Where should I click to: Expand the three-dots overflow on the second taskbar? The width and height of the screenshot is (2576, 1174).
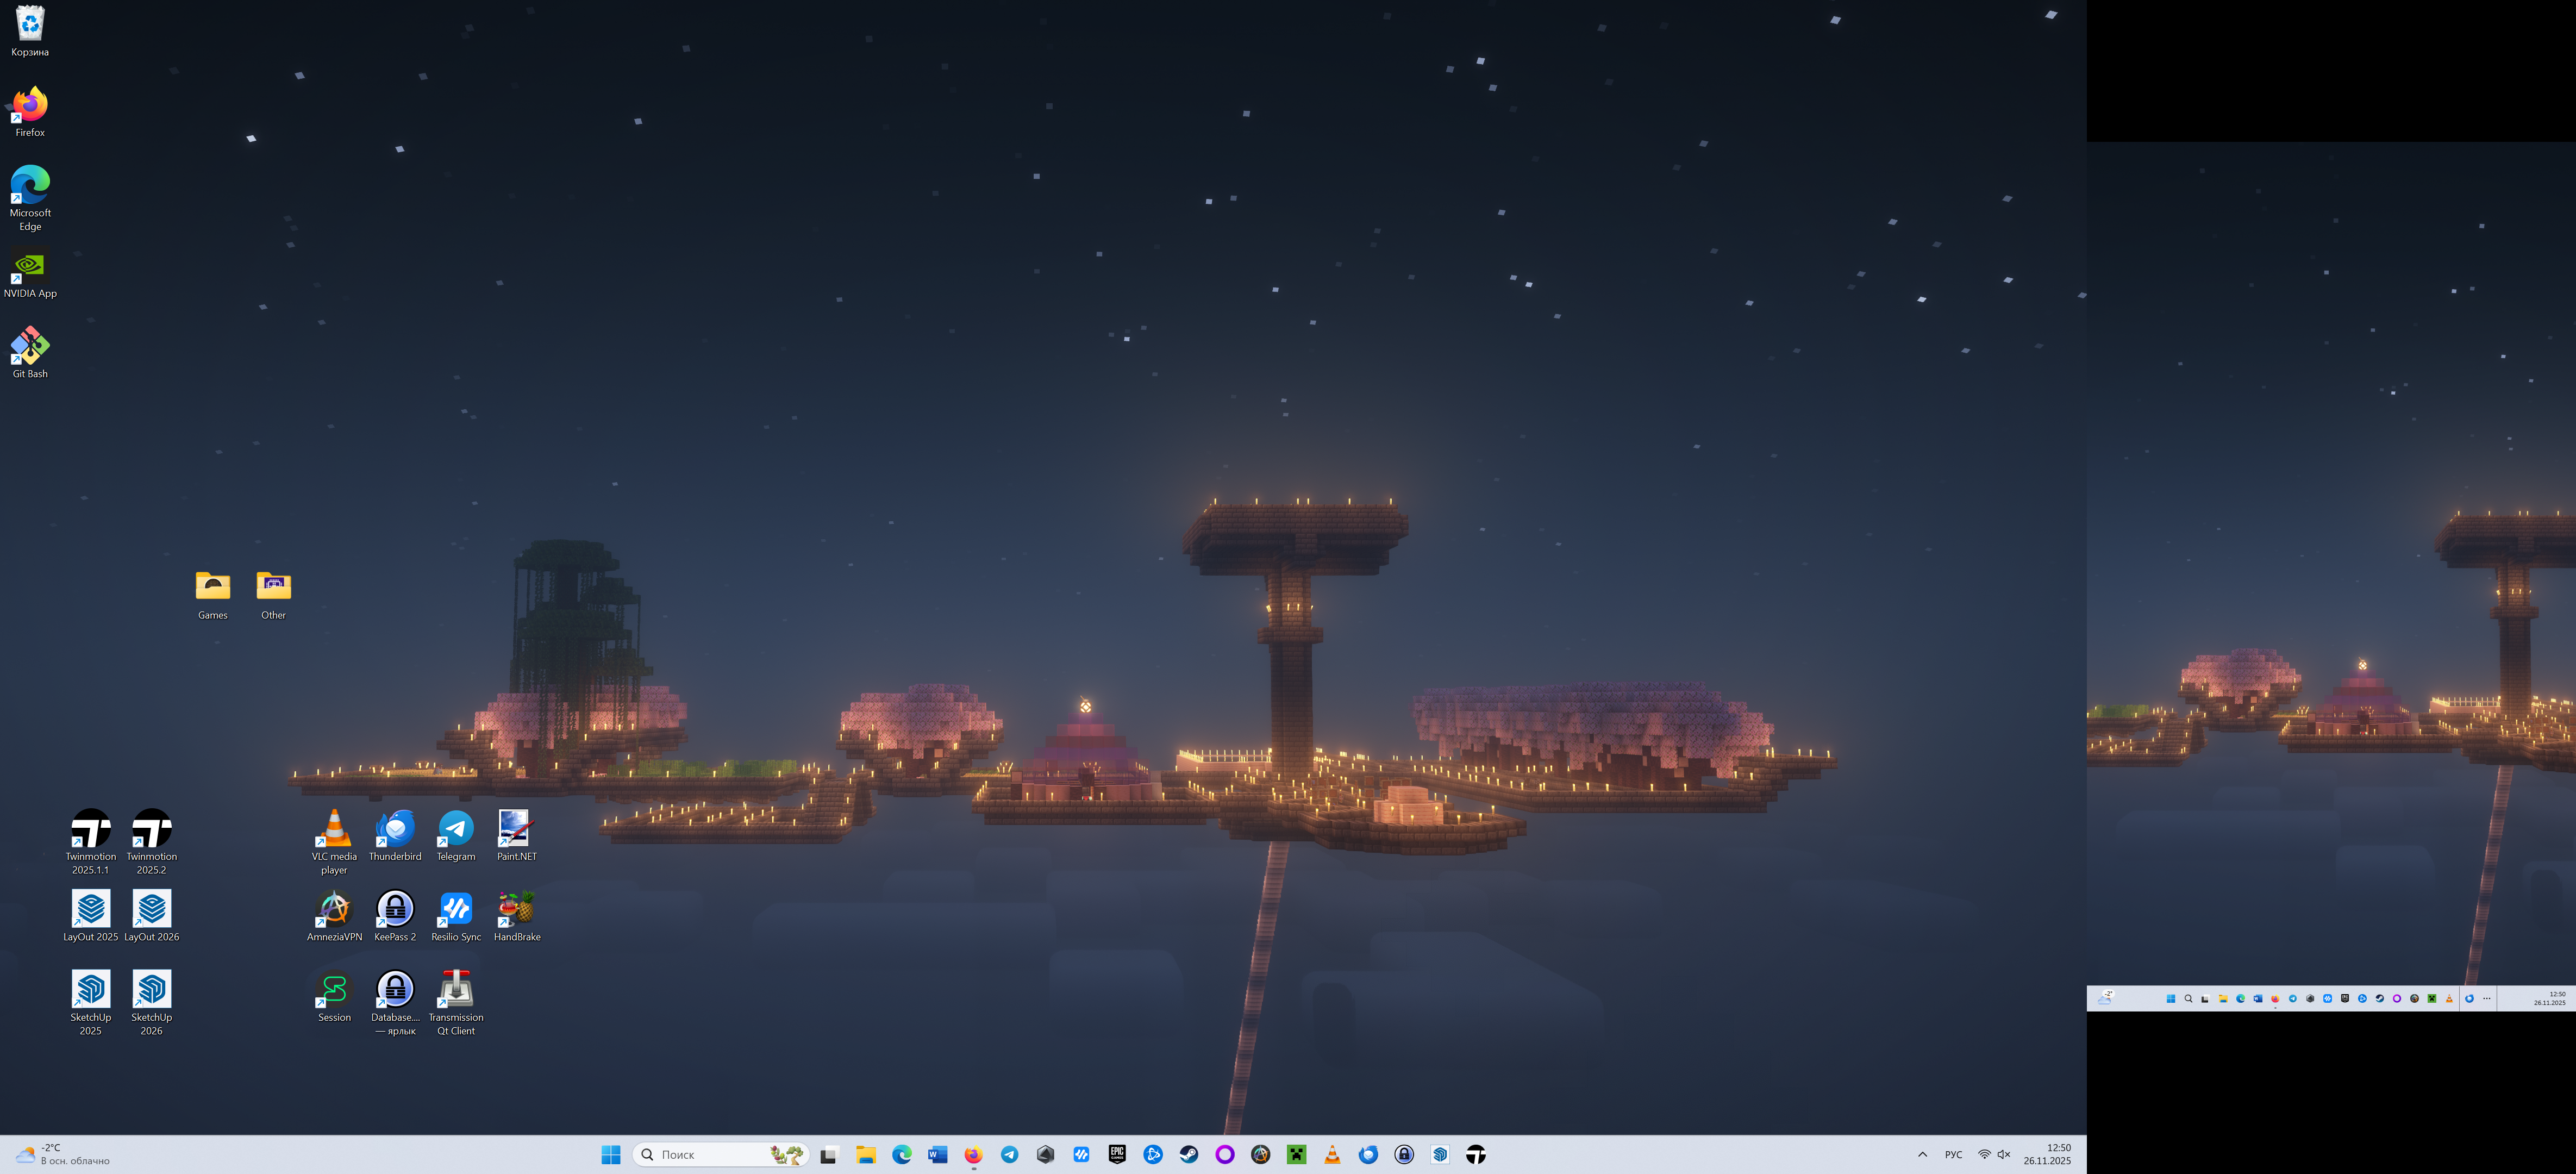(x=2486, y=998)
